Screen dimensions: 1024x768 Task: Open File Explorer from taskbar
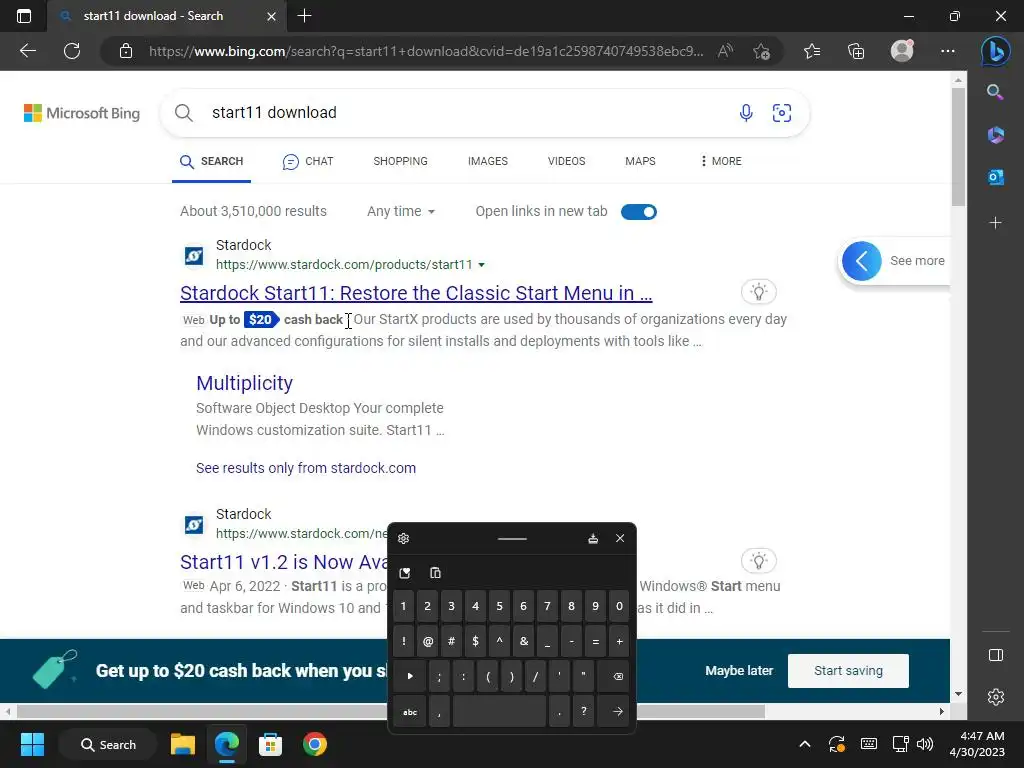pos(183,744)
